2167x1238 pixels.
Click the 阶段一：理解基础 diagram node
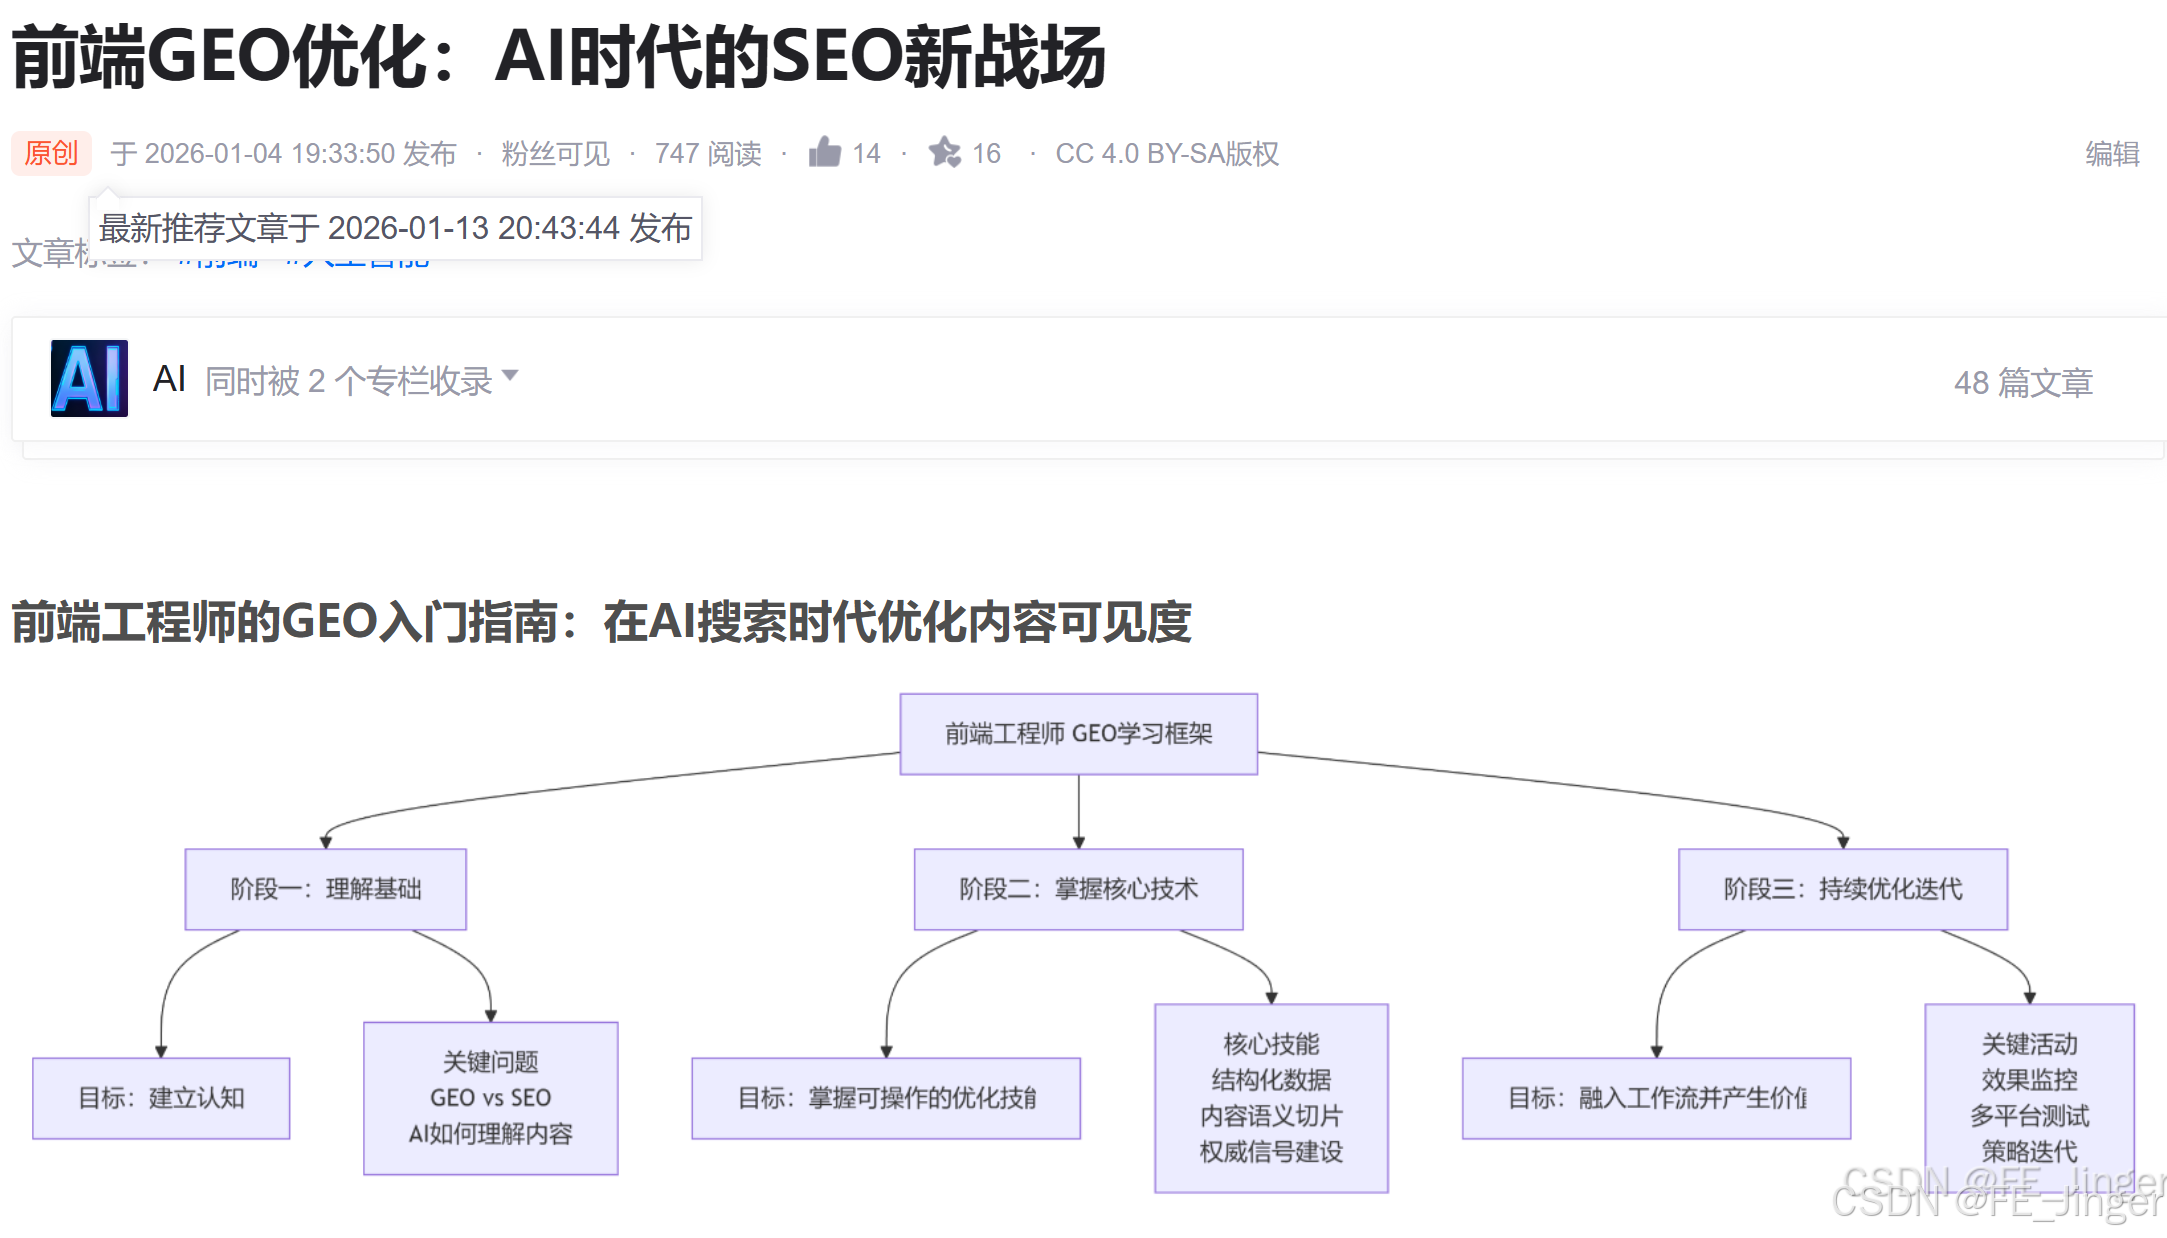pos(325,889)
